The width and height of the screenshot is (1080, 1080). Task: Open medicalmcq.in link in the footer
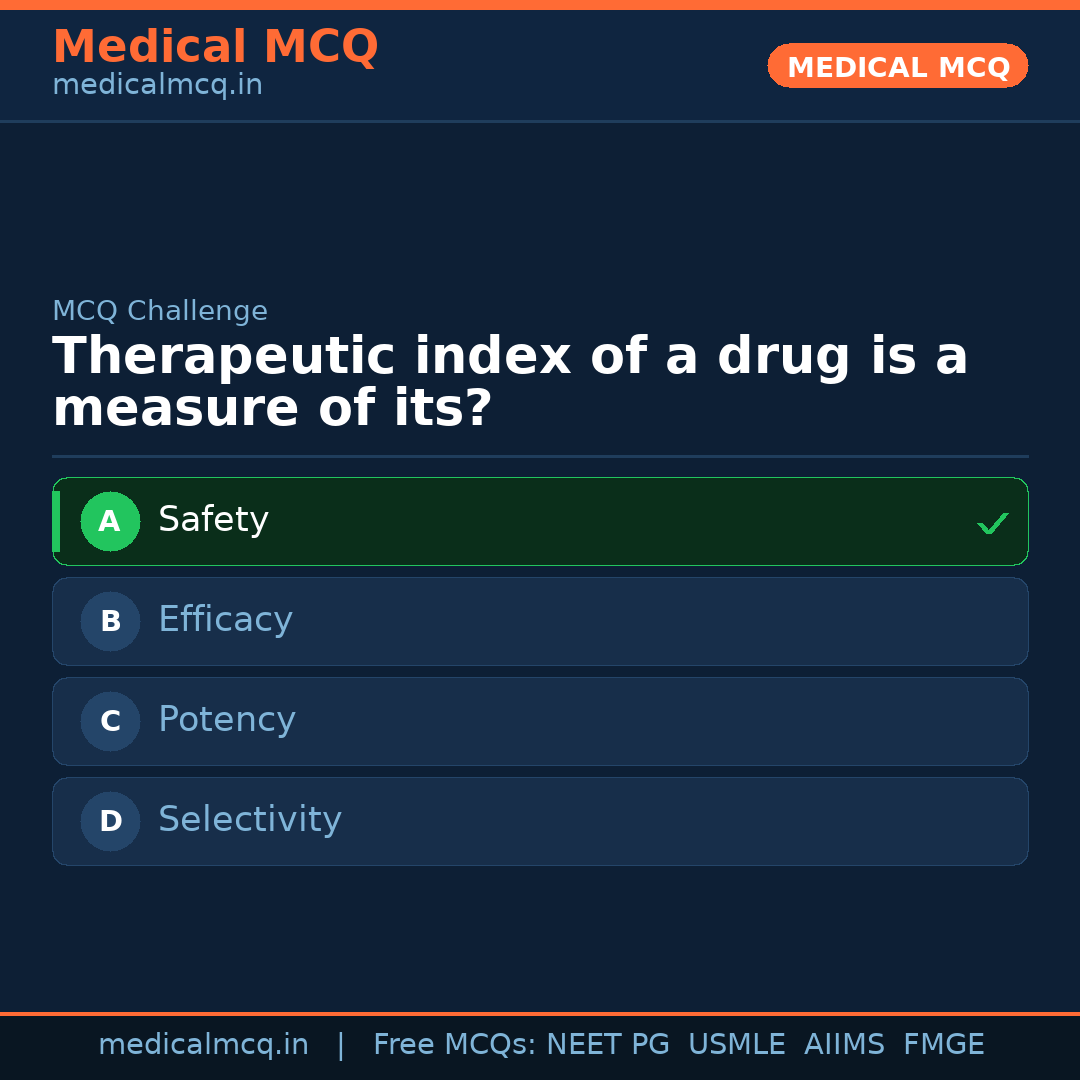203,1045
